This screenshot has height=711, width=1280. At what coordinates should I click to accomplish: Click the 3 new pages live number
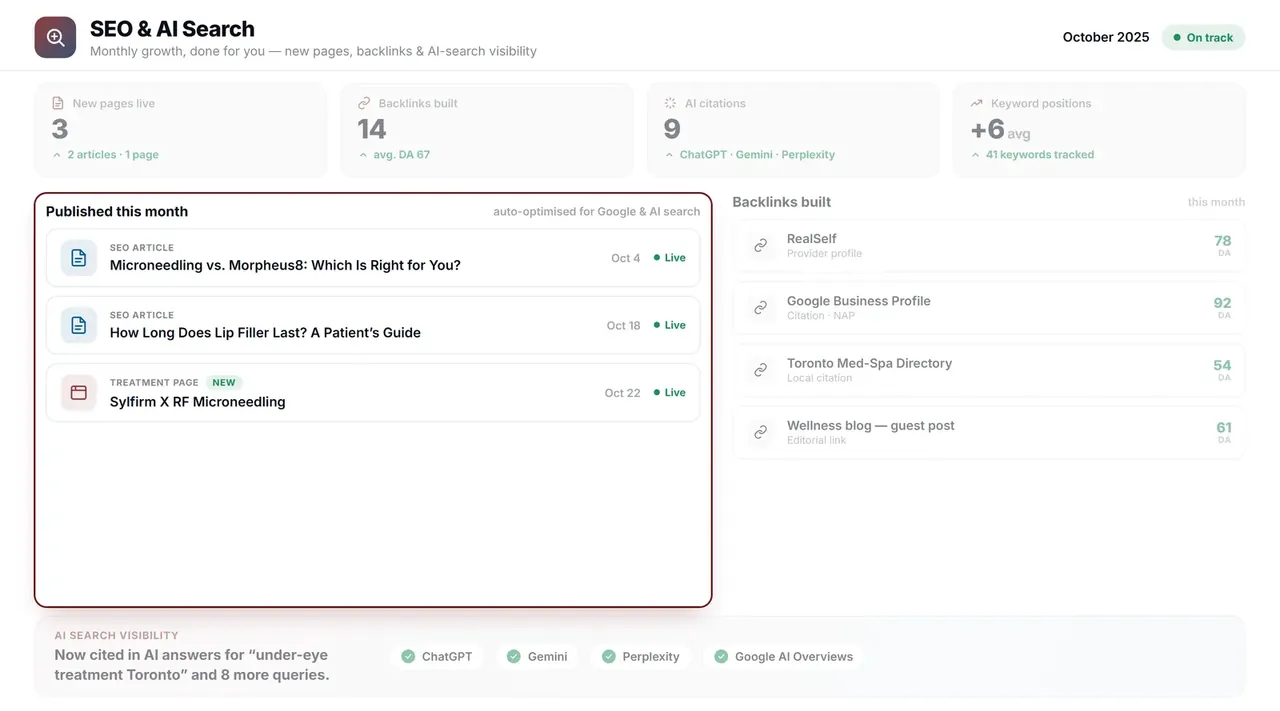(x=60, y=129)
